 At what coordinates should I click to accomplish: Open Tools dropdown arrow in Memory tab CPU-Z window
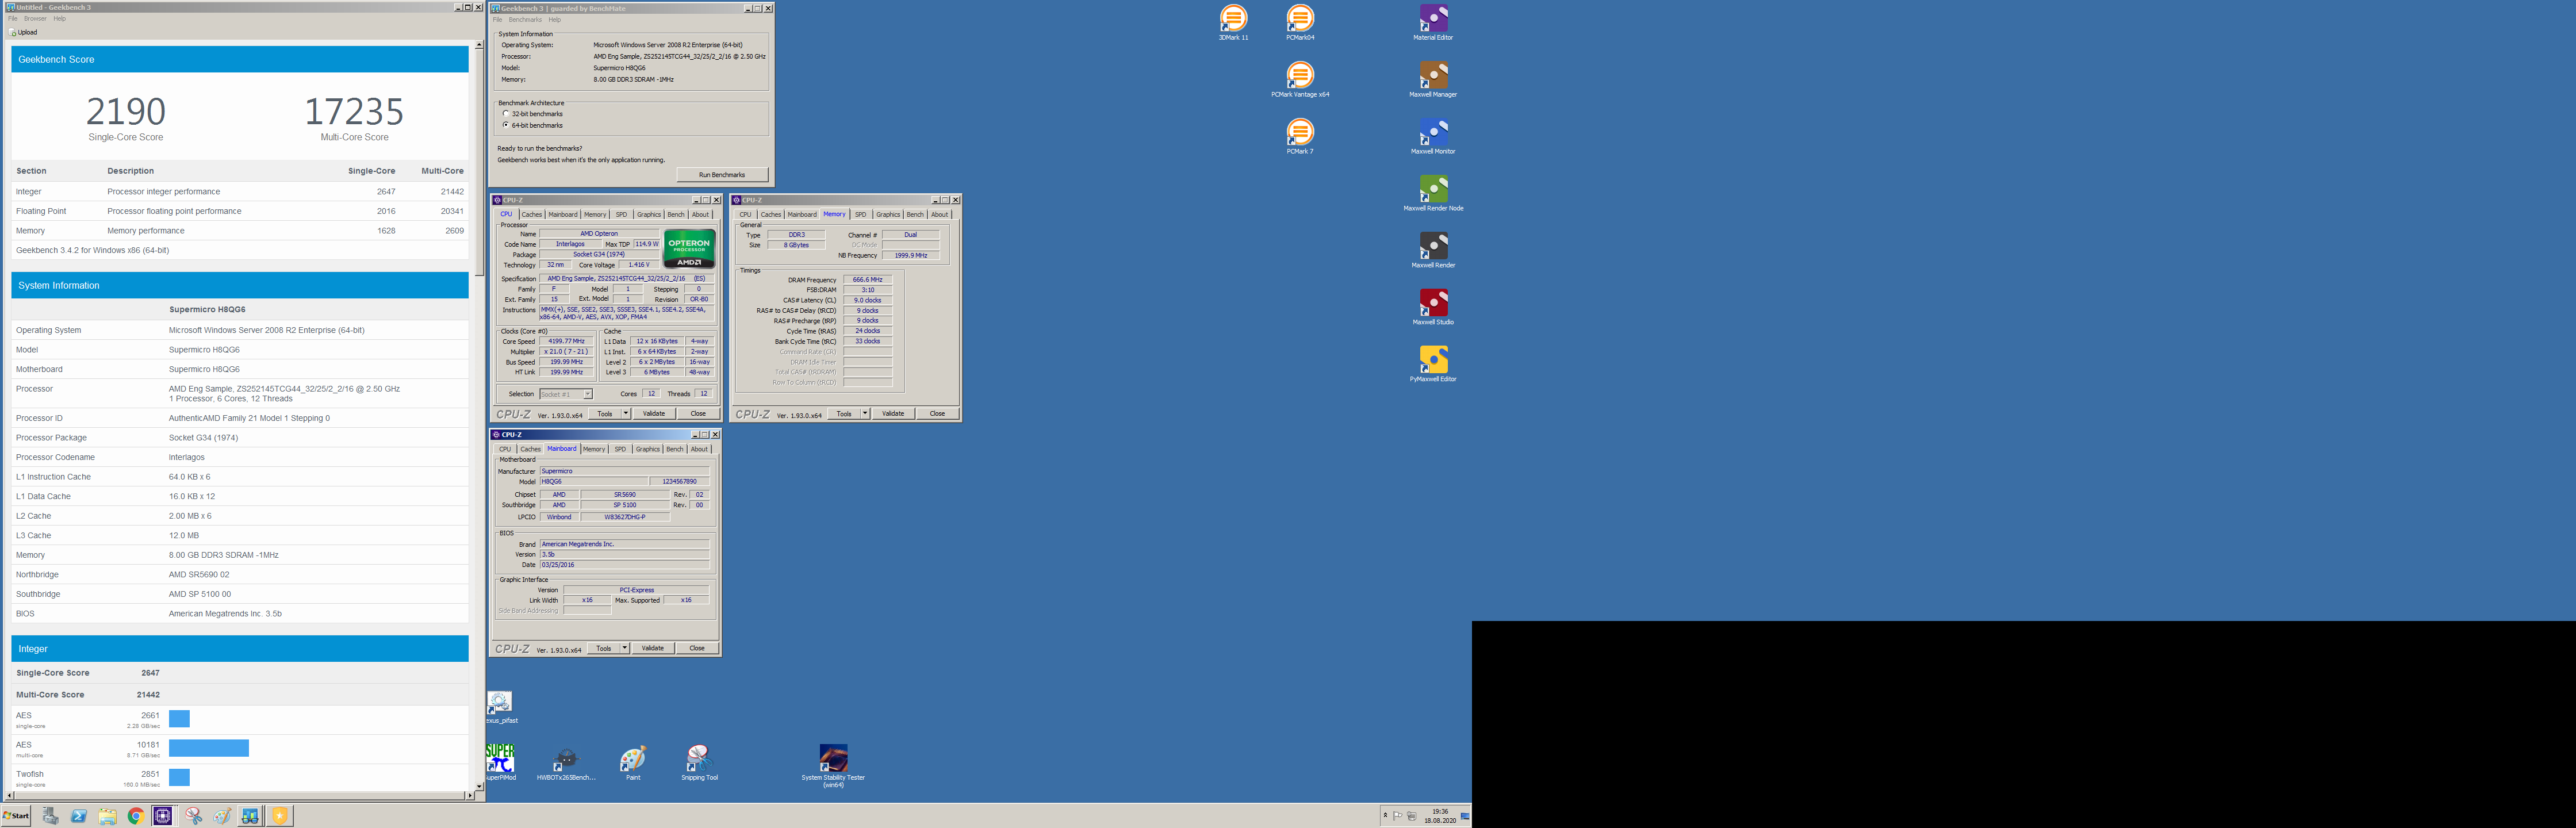[x=865, y=413]
